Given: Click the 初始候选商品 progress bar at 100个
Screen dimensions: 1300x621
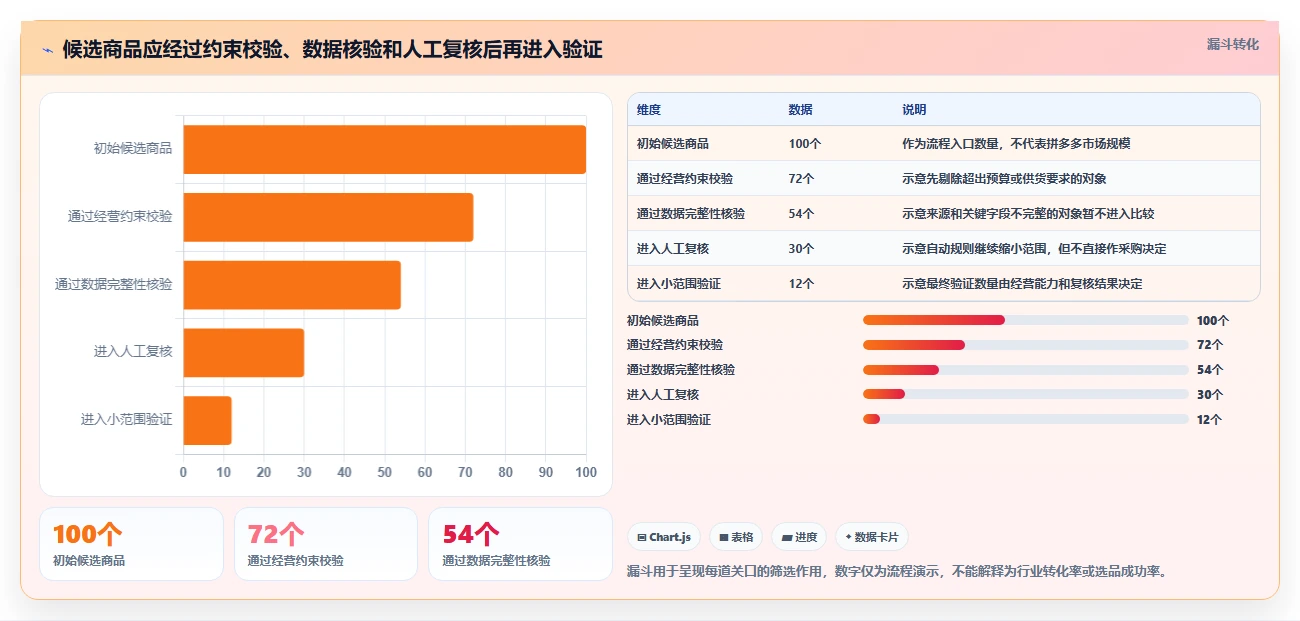Looking at the screenshot, I should click(1026, 320).
